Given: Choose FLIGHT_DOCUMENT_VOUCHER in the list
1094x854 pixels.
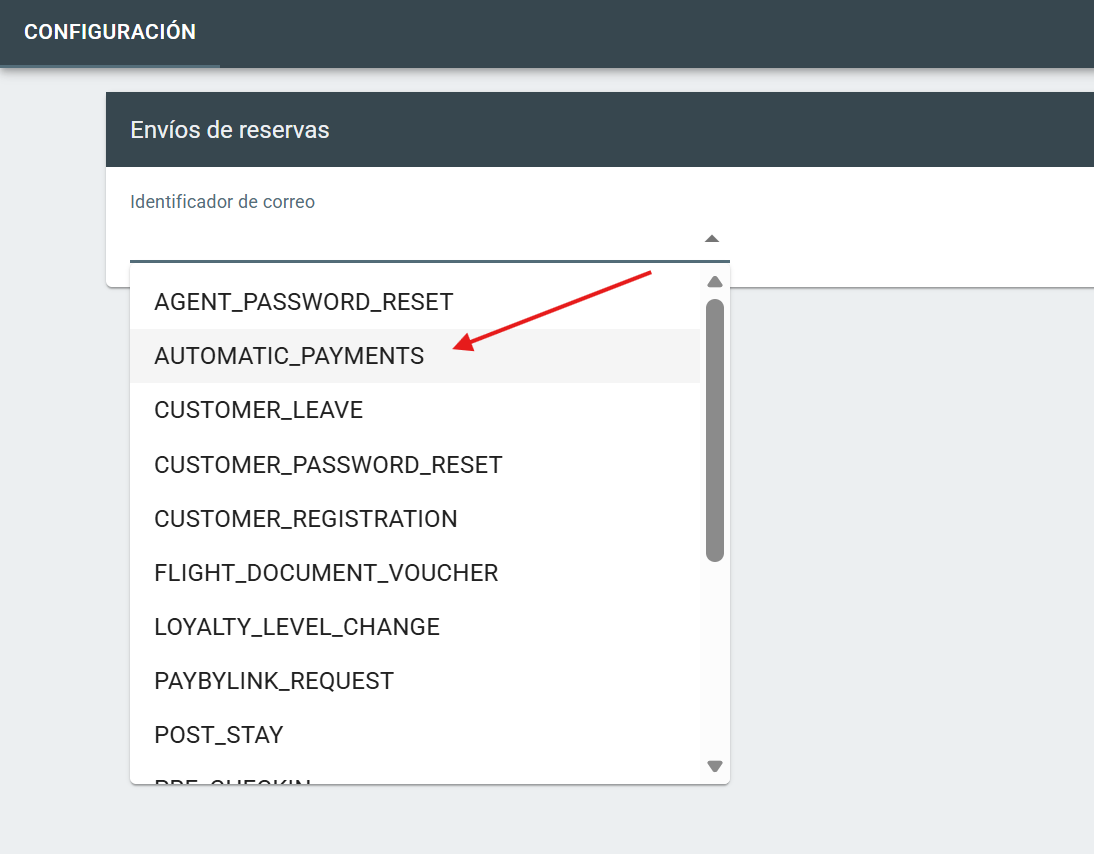Looking at the screenshot, I should (326, 573).
